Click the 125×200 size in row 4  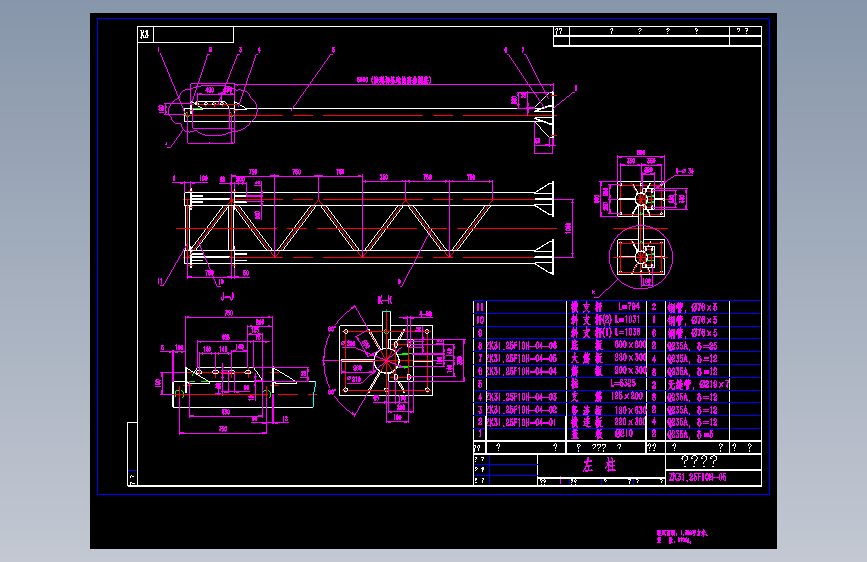[628, 396]
